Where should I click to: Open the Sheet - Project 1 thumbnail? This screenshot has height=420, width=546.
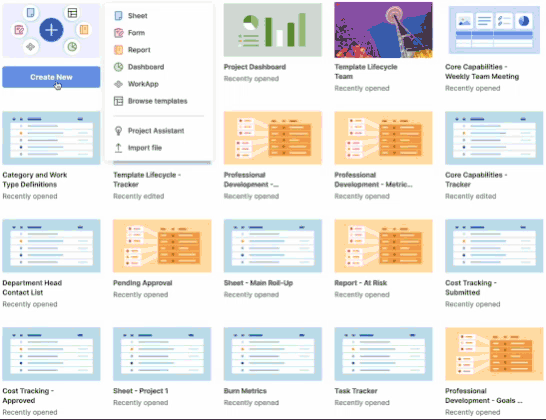tap(162, 354)
